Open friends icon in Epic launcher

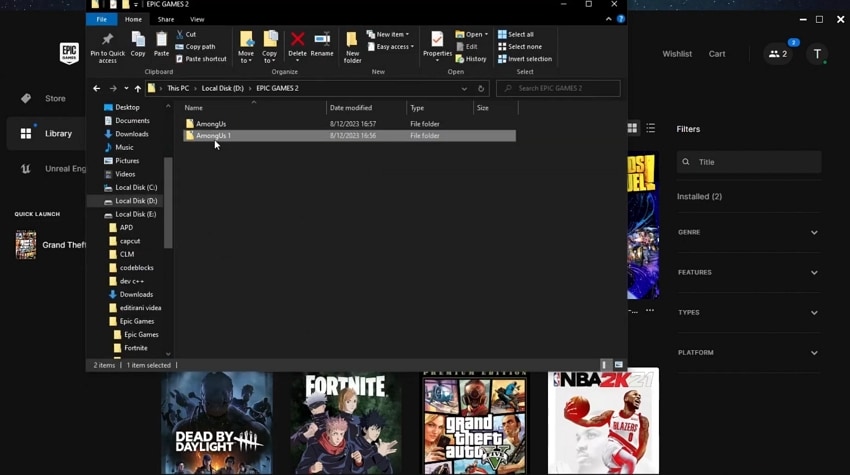[x=778, y=54]
